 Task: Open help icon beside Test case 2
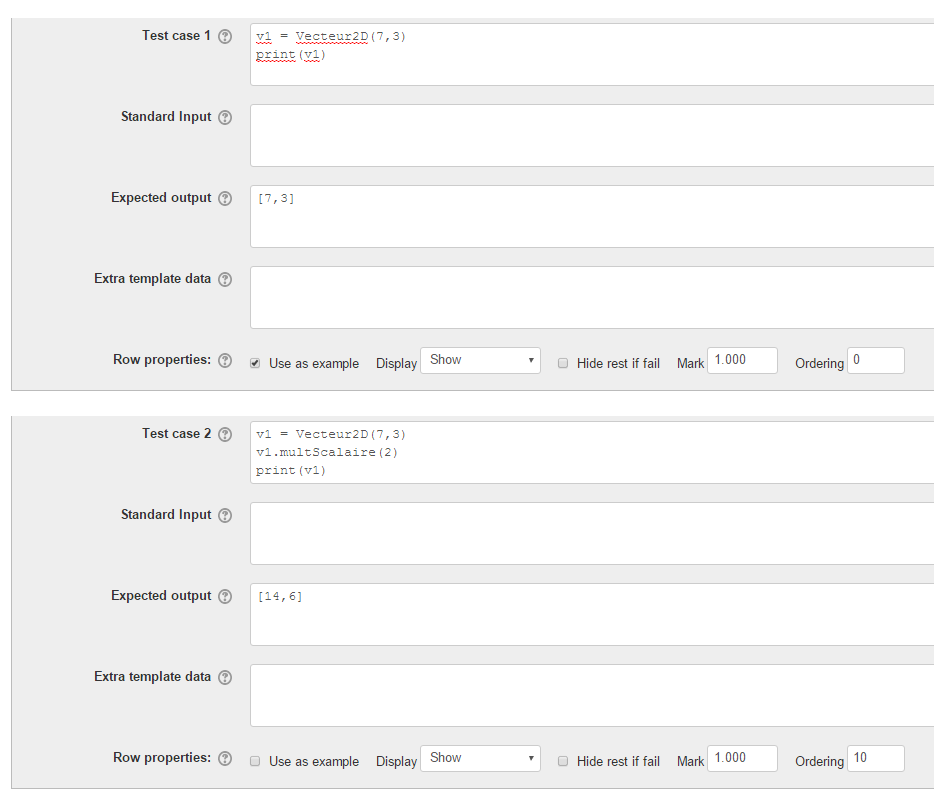tap(225, 434)
